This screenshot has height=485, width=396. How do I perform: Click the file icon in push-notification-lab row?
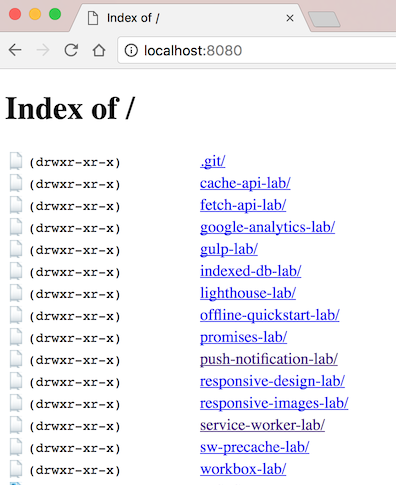[x=16, y=359]
